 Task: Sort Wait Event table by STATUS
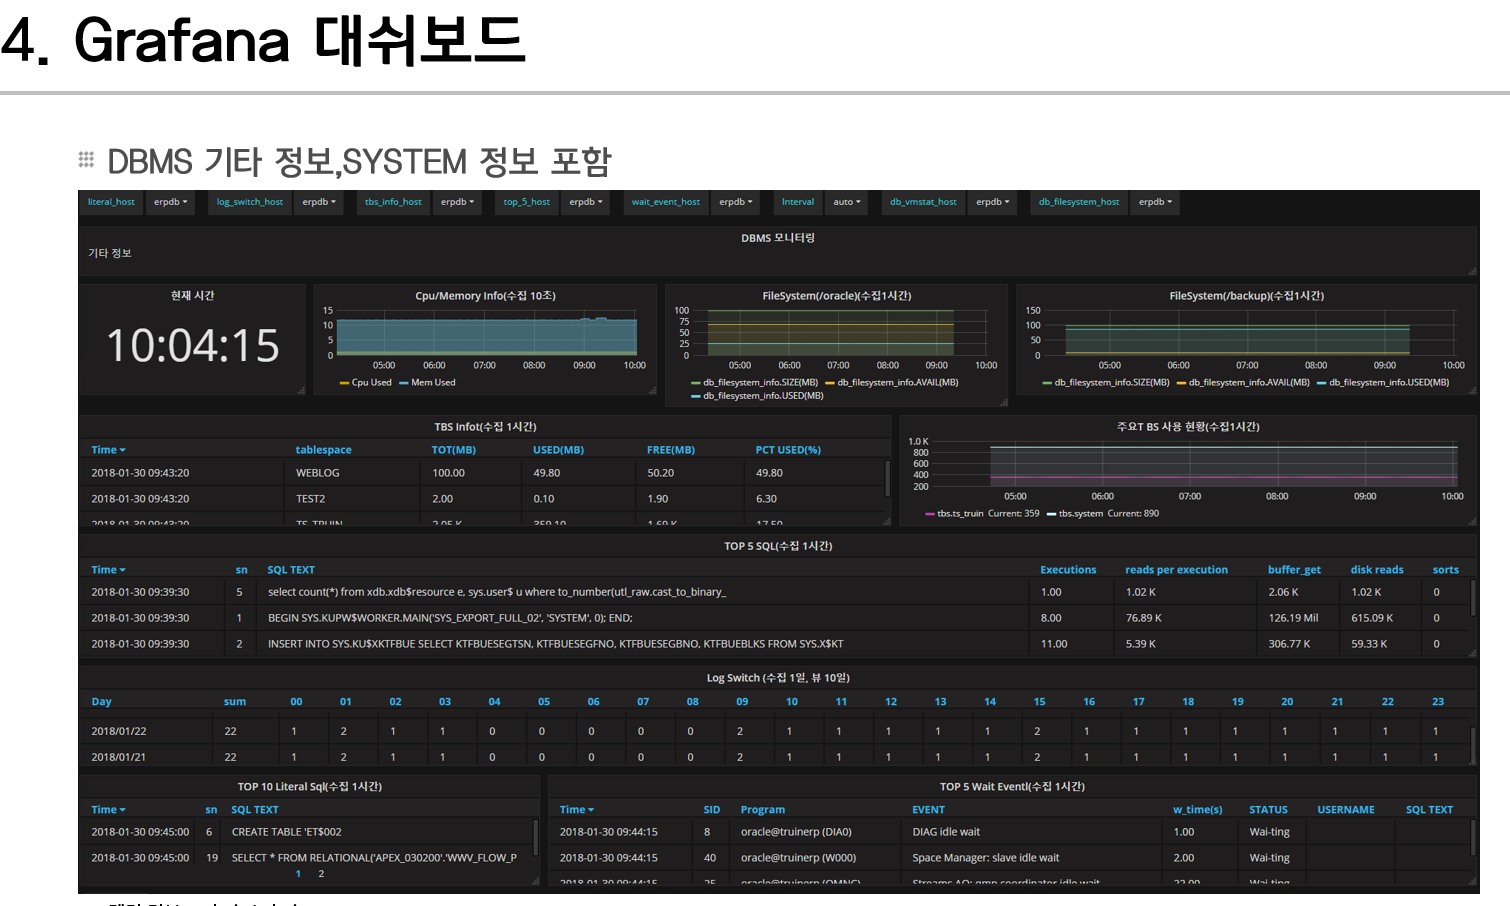click(1268, 810)
